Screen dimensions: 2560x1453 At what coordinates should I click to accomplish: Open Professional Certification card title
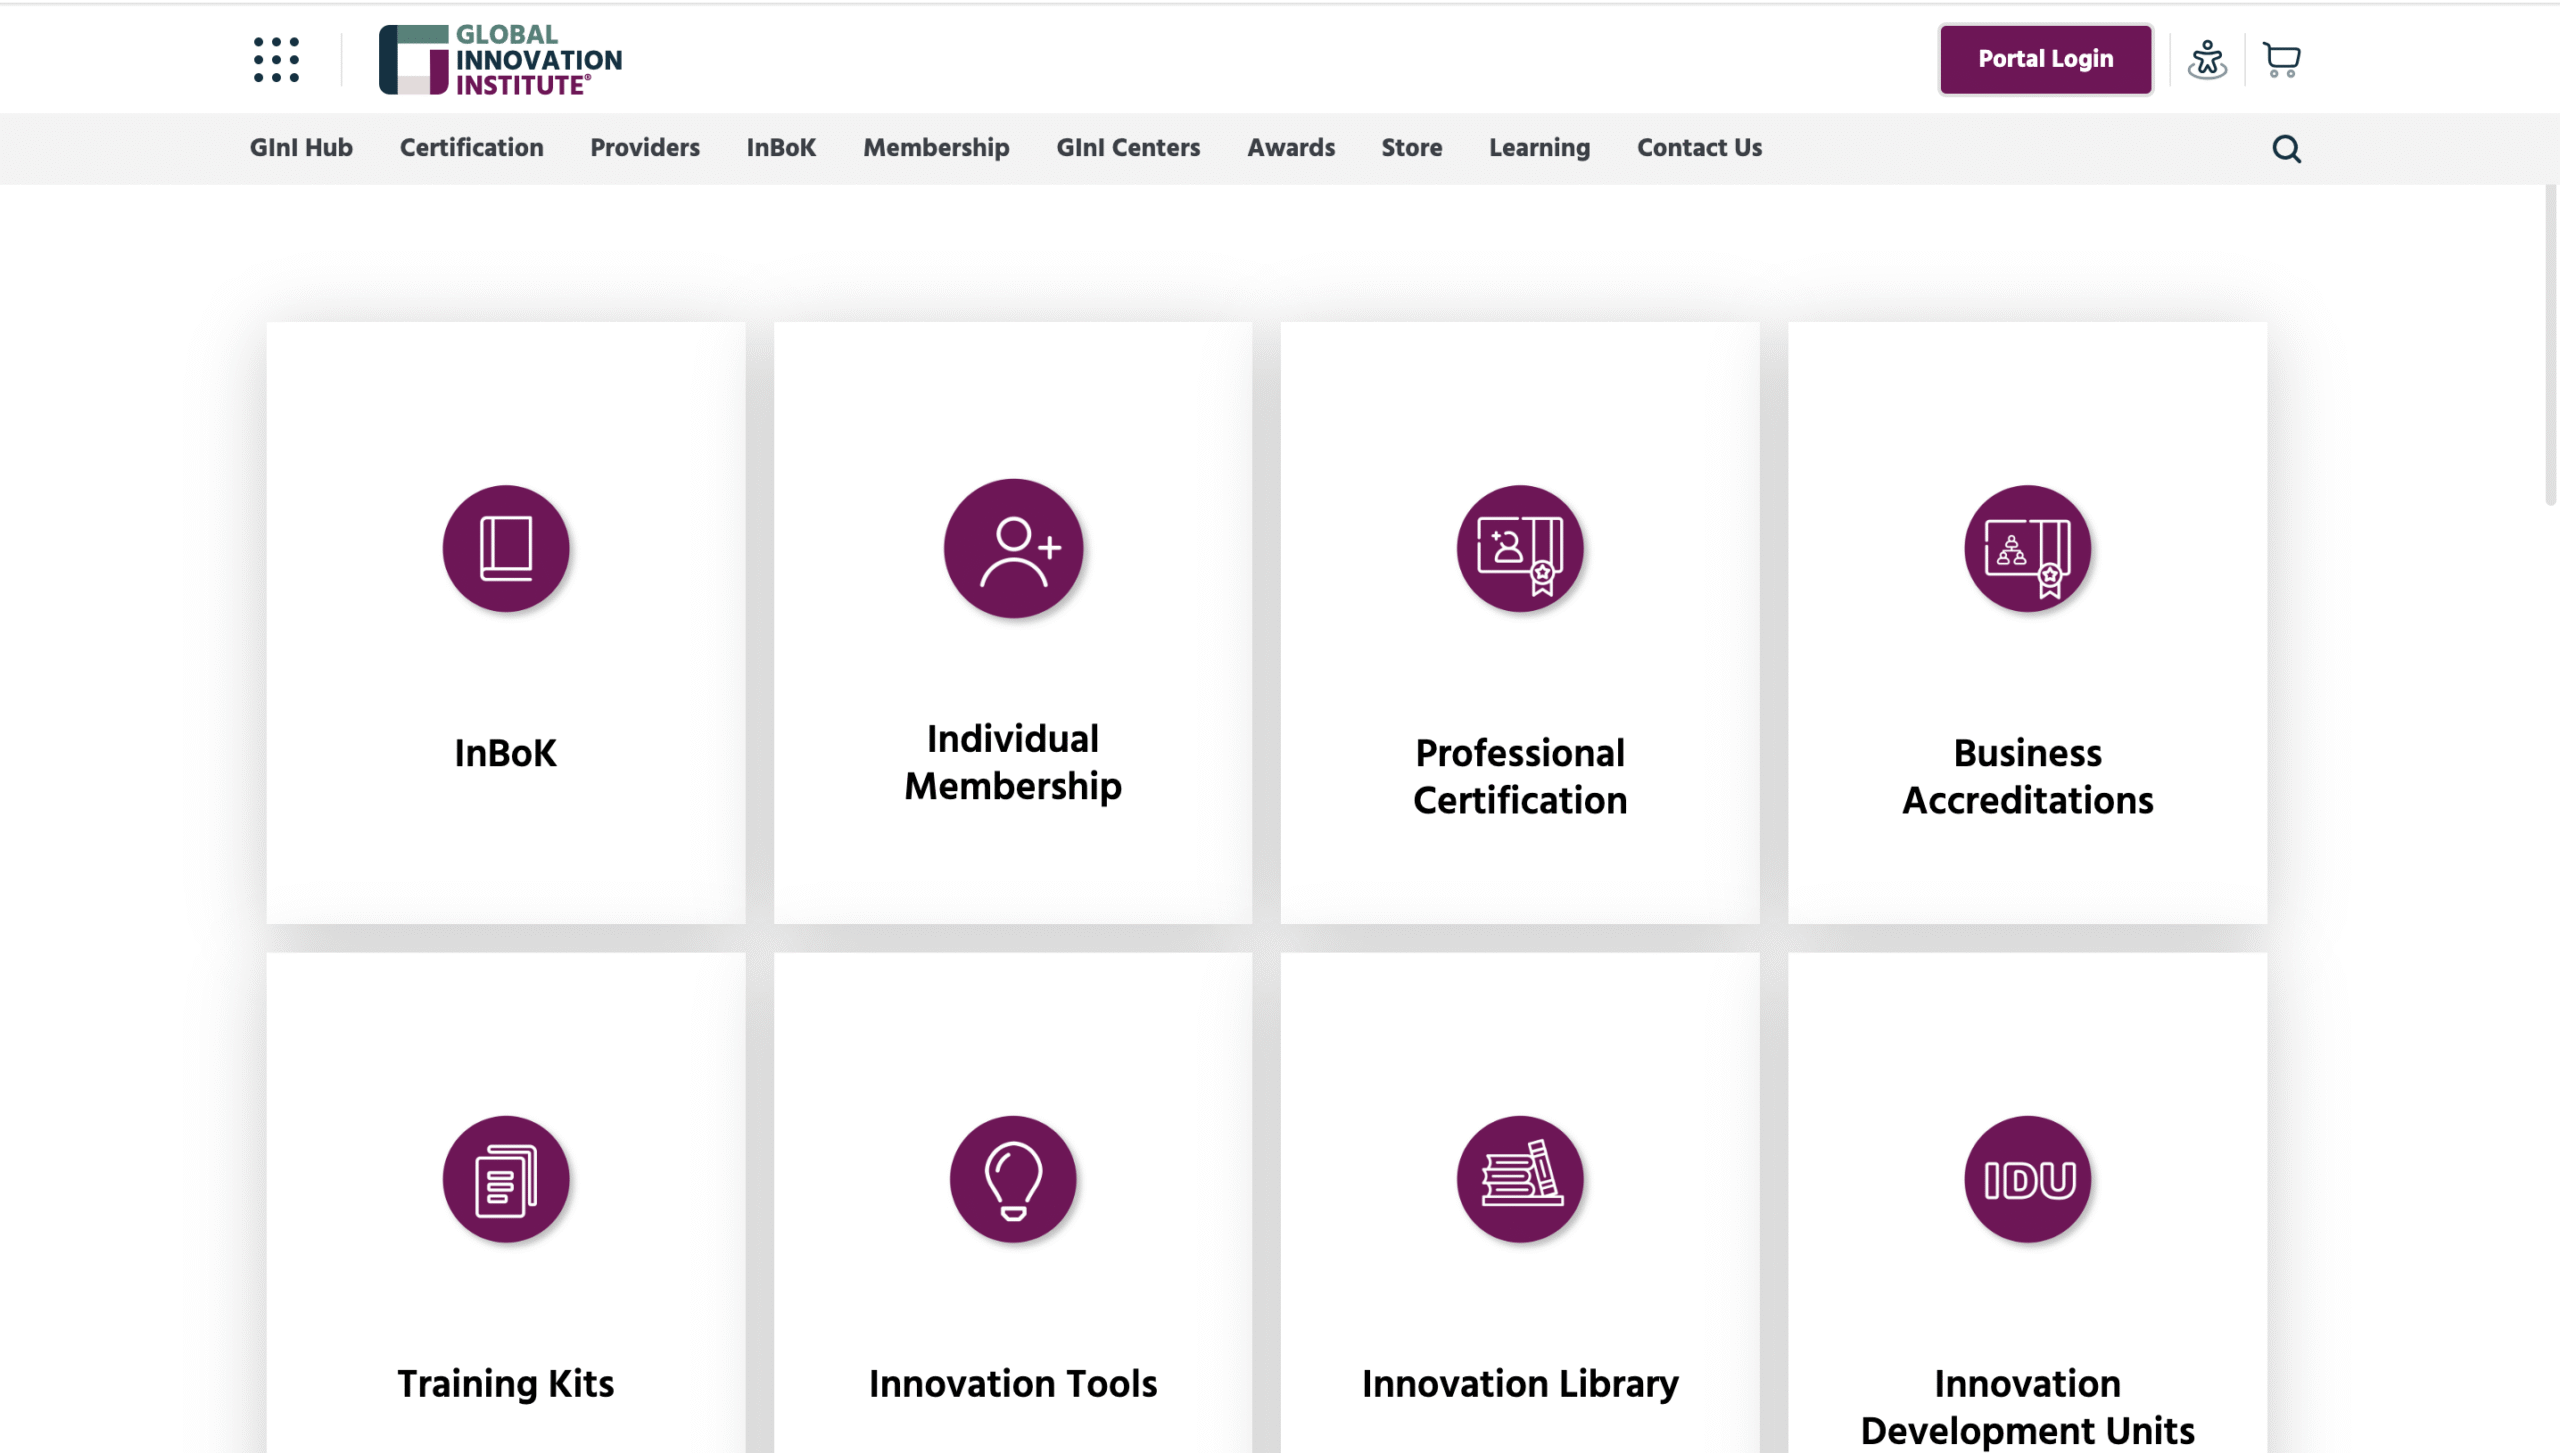pos(1520,776)
